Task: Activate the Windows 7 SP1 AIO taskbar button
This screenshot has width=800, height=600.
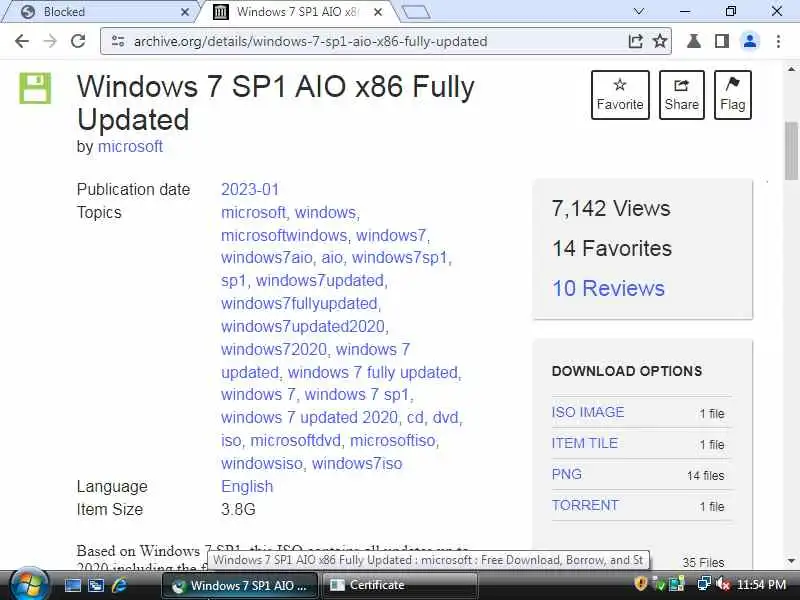Action: click(240, 585)
